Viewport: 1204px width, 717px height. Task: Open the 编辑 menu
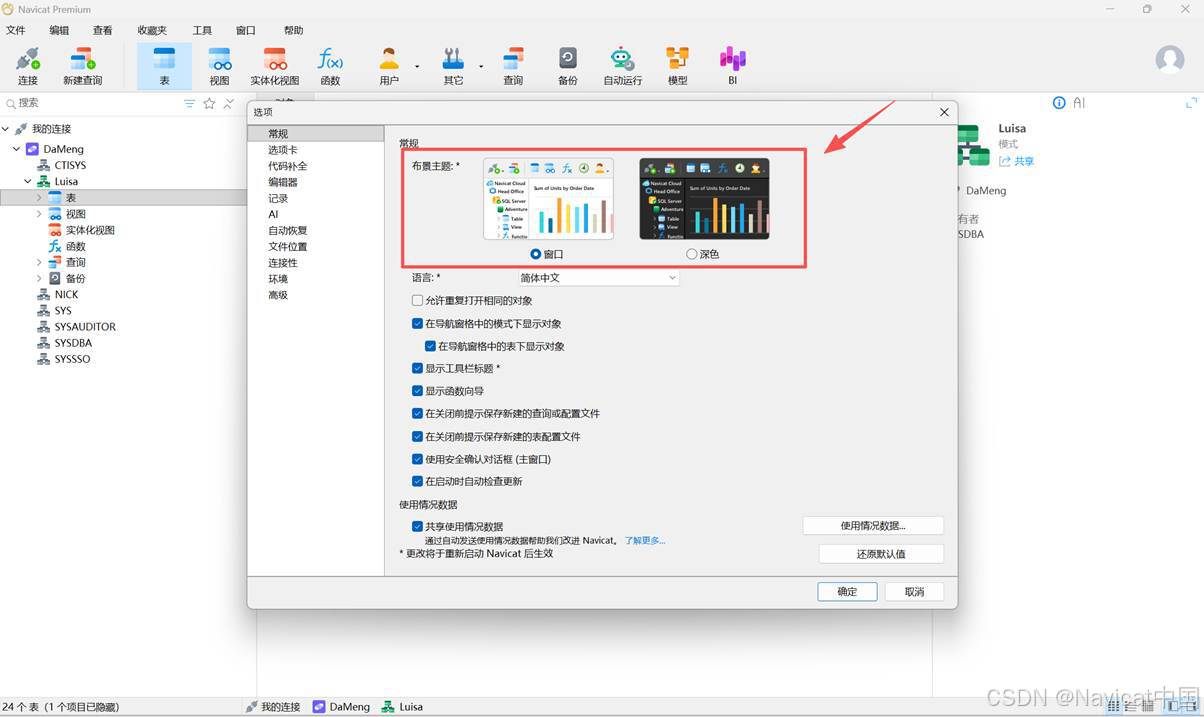click(60, 31)
